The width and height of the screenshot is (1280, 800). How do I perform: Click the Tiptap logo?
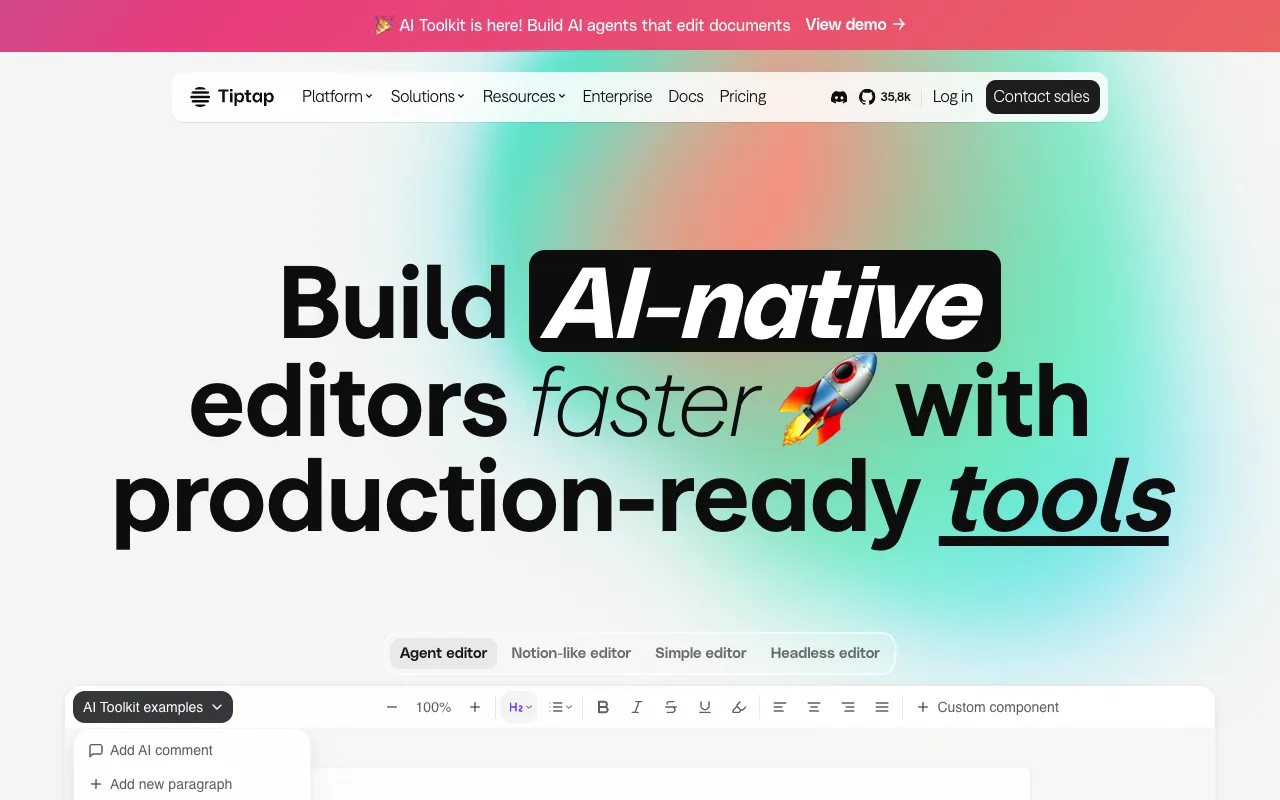(232, 96)
